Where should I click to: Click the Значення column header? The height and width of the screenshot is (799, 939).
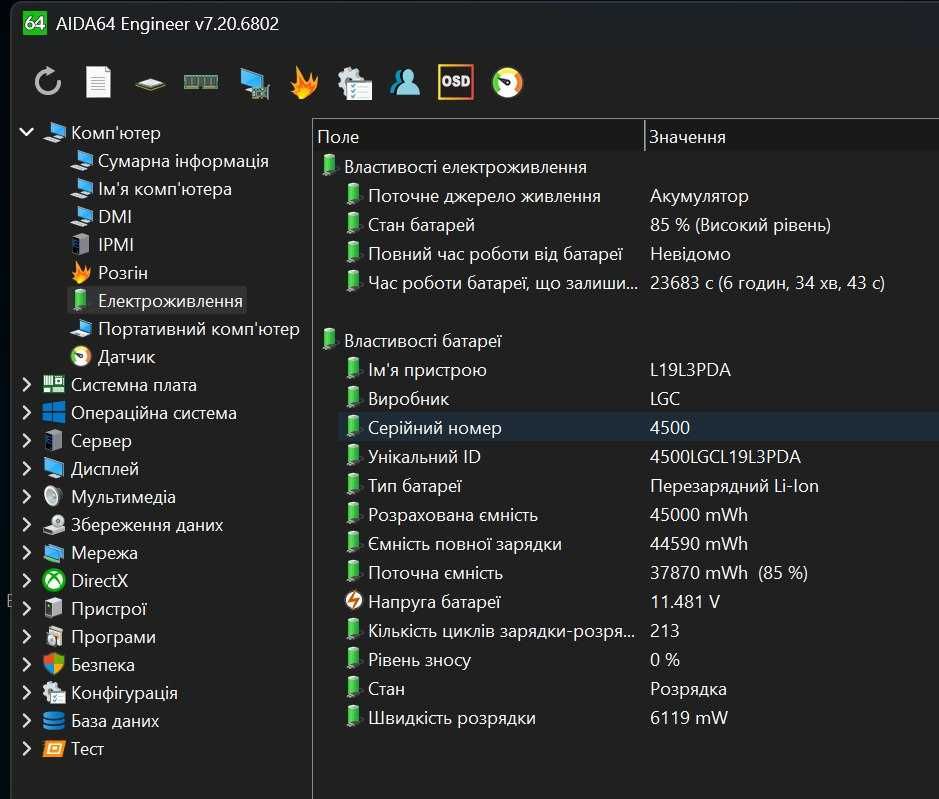(x=792, y=137)
